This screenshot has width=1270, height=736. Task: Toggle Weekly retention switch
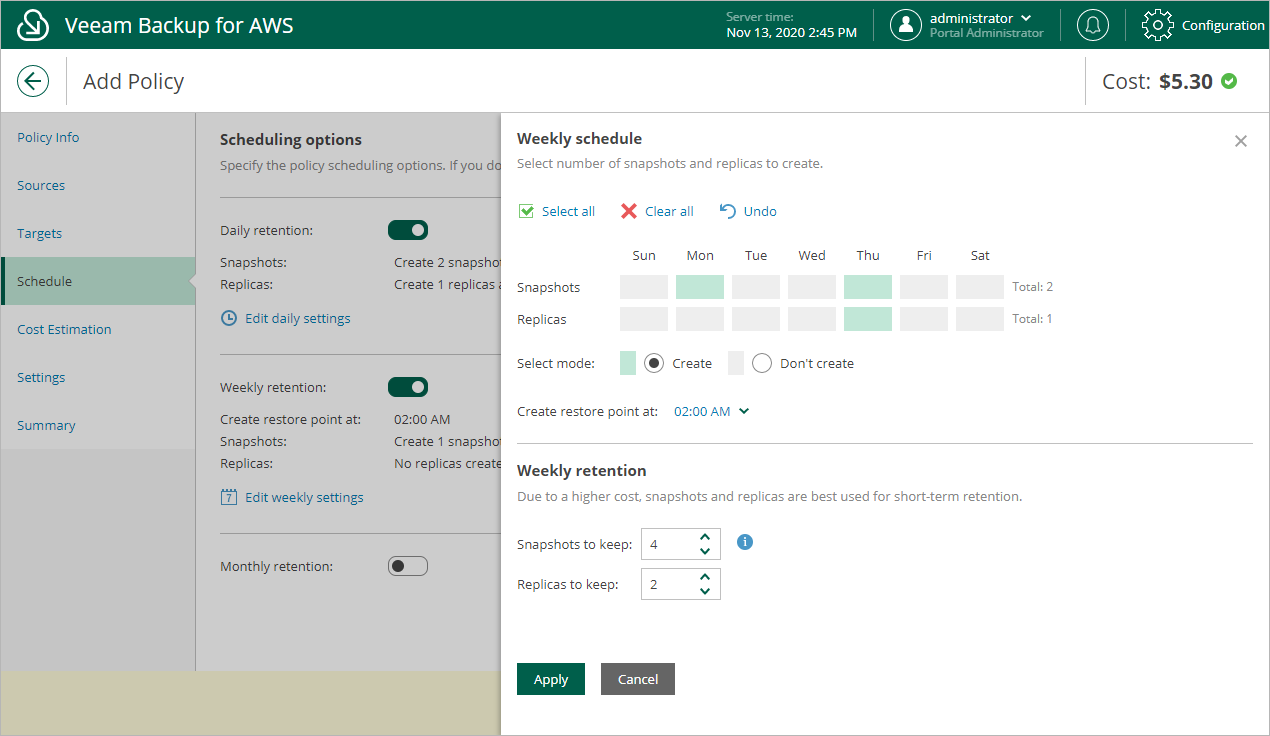pos(408,387)
